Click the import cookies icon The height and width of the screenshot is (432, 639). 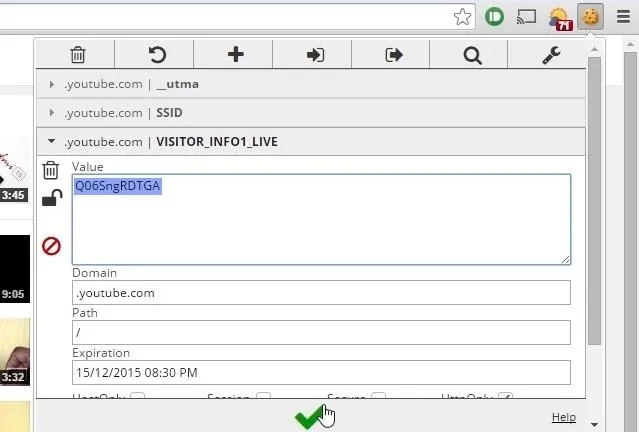point(315,55)
